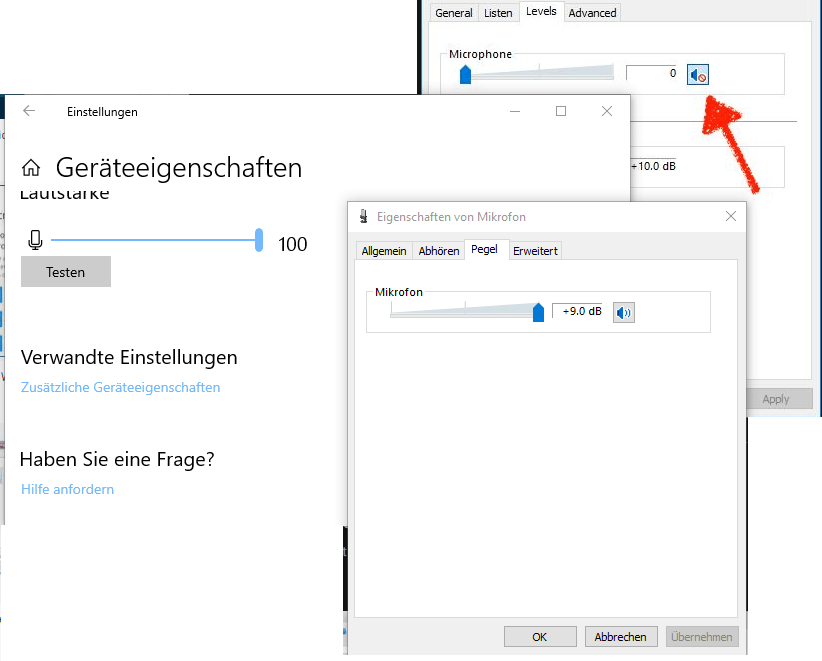The height and width of the screenshot is (661, 822).
Task: Open the Abhören tab
Action: click(438, 250)
